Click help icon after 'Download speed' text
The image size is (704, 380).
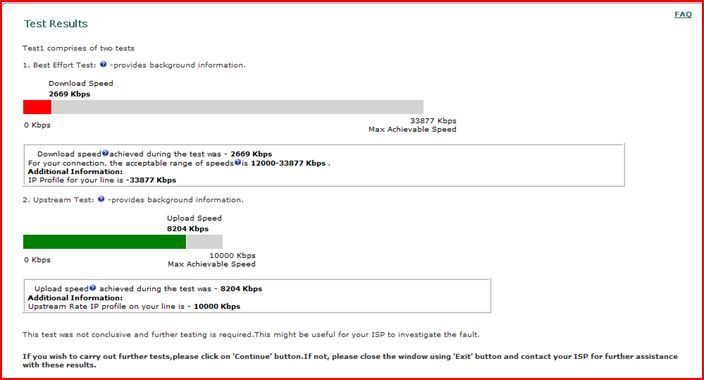pos(105,153)
